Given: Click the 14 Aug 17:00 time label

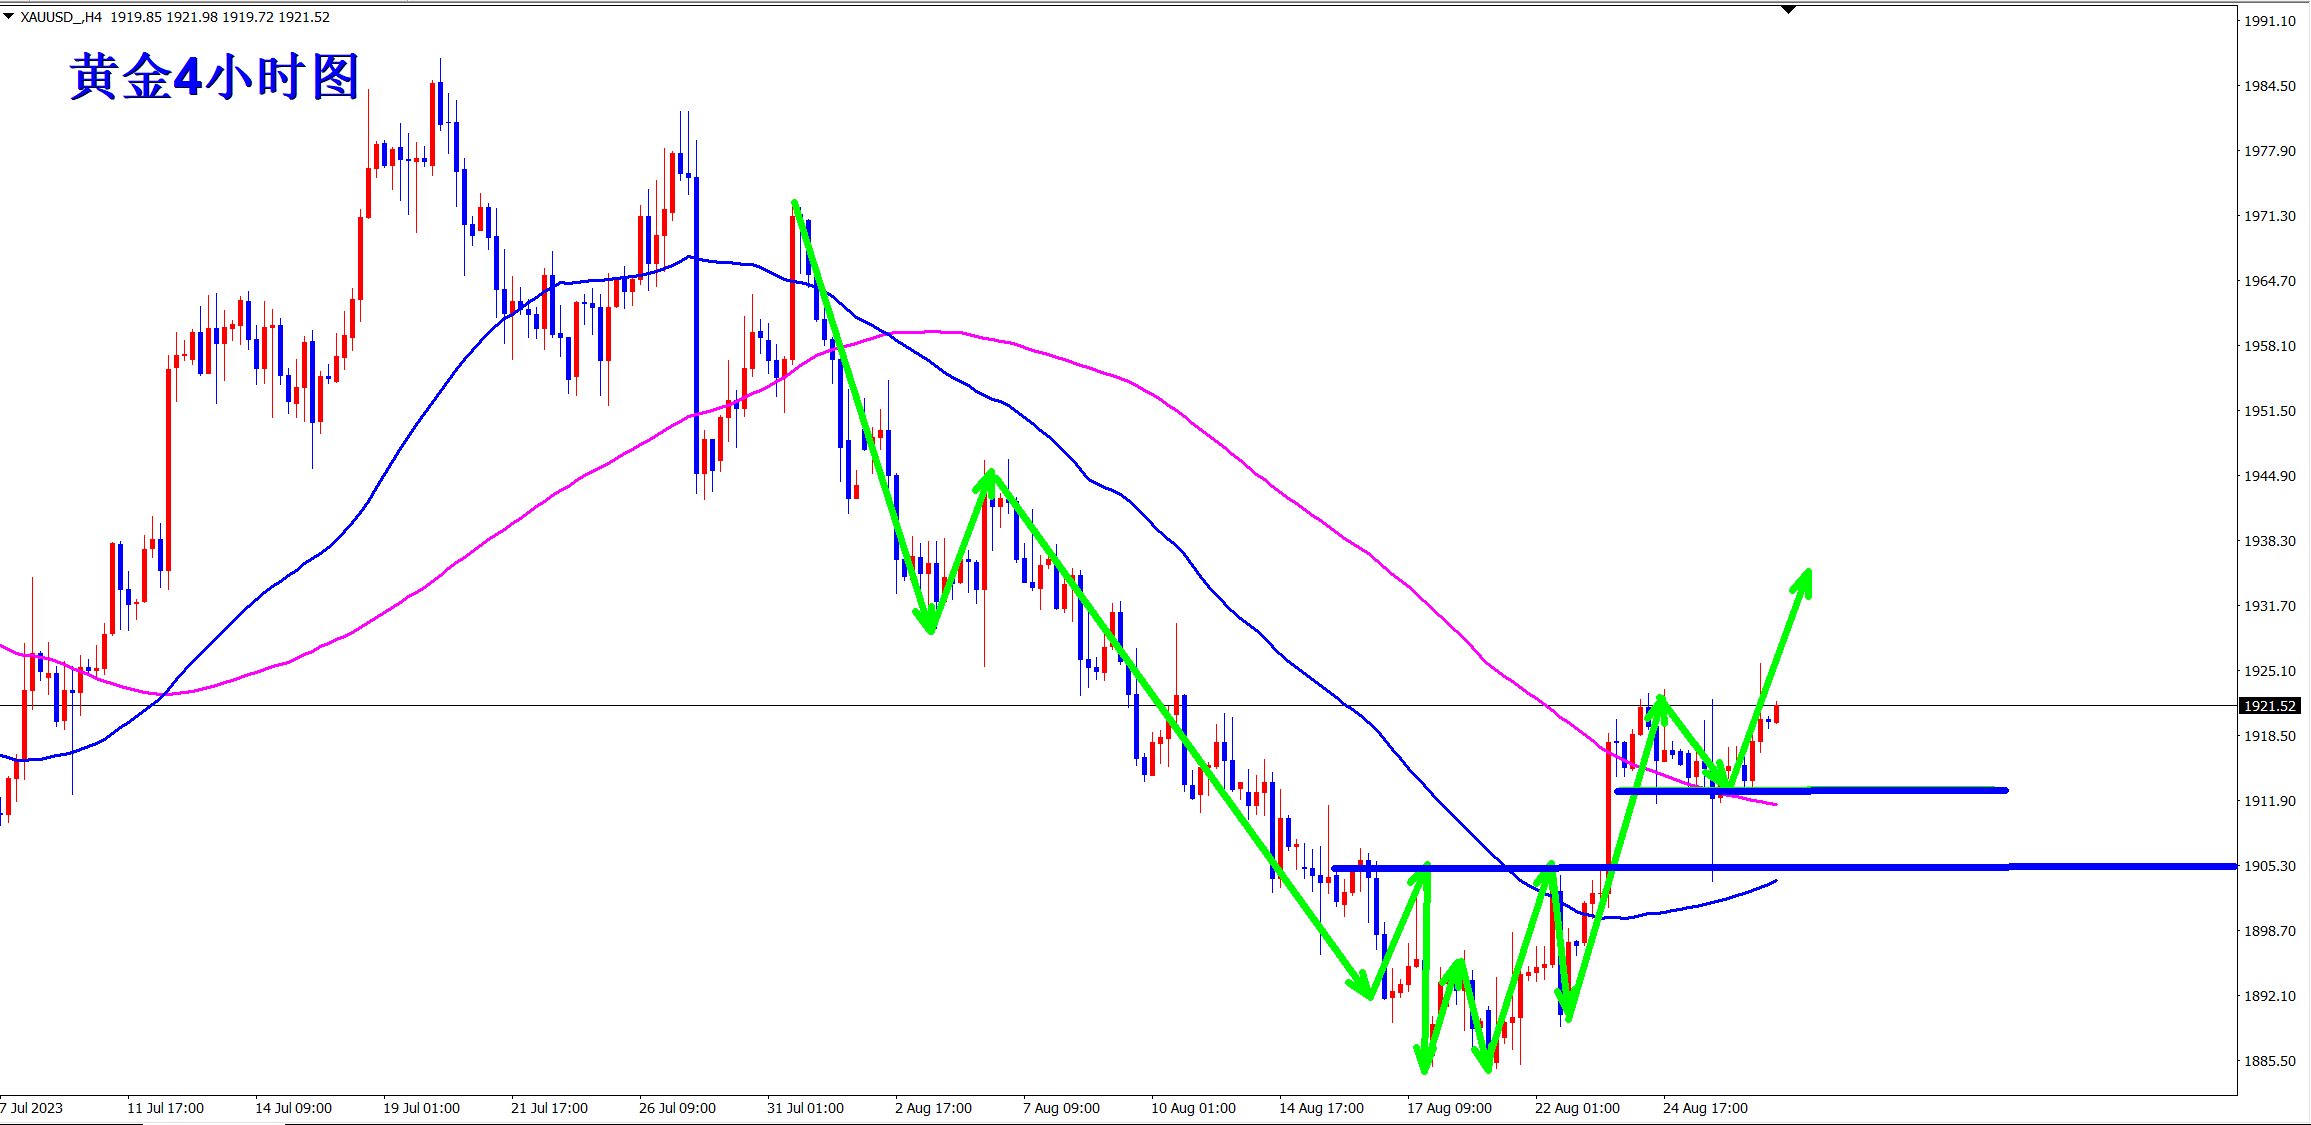Looking at the screenshot, I should coord(1321,1108).
